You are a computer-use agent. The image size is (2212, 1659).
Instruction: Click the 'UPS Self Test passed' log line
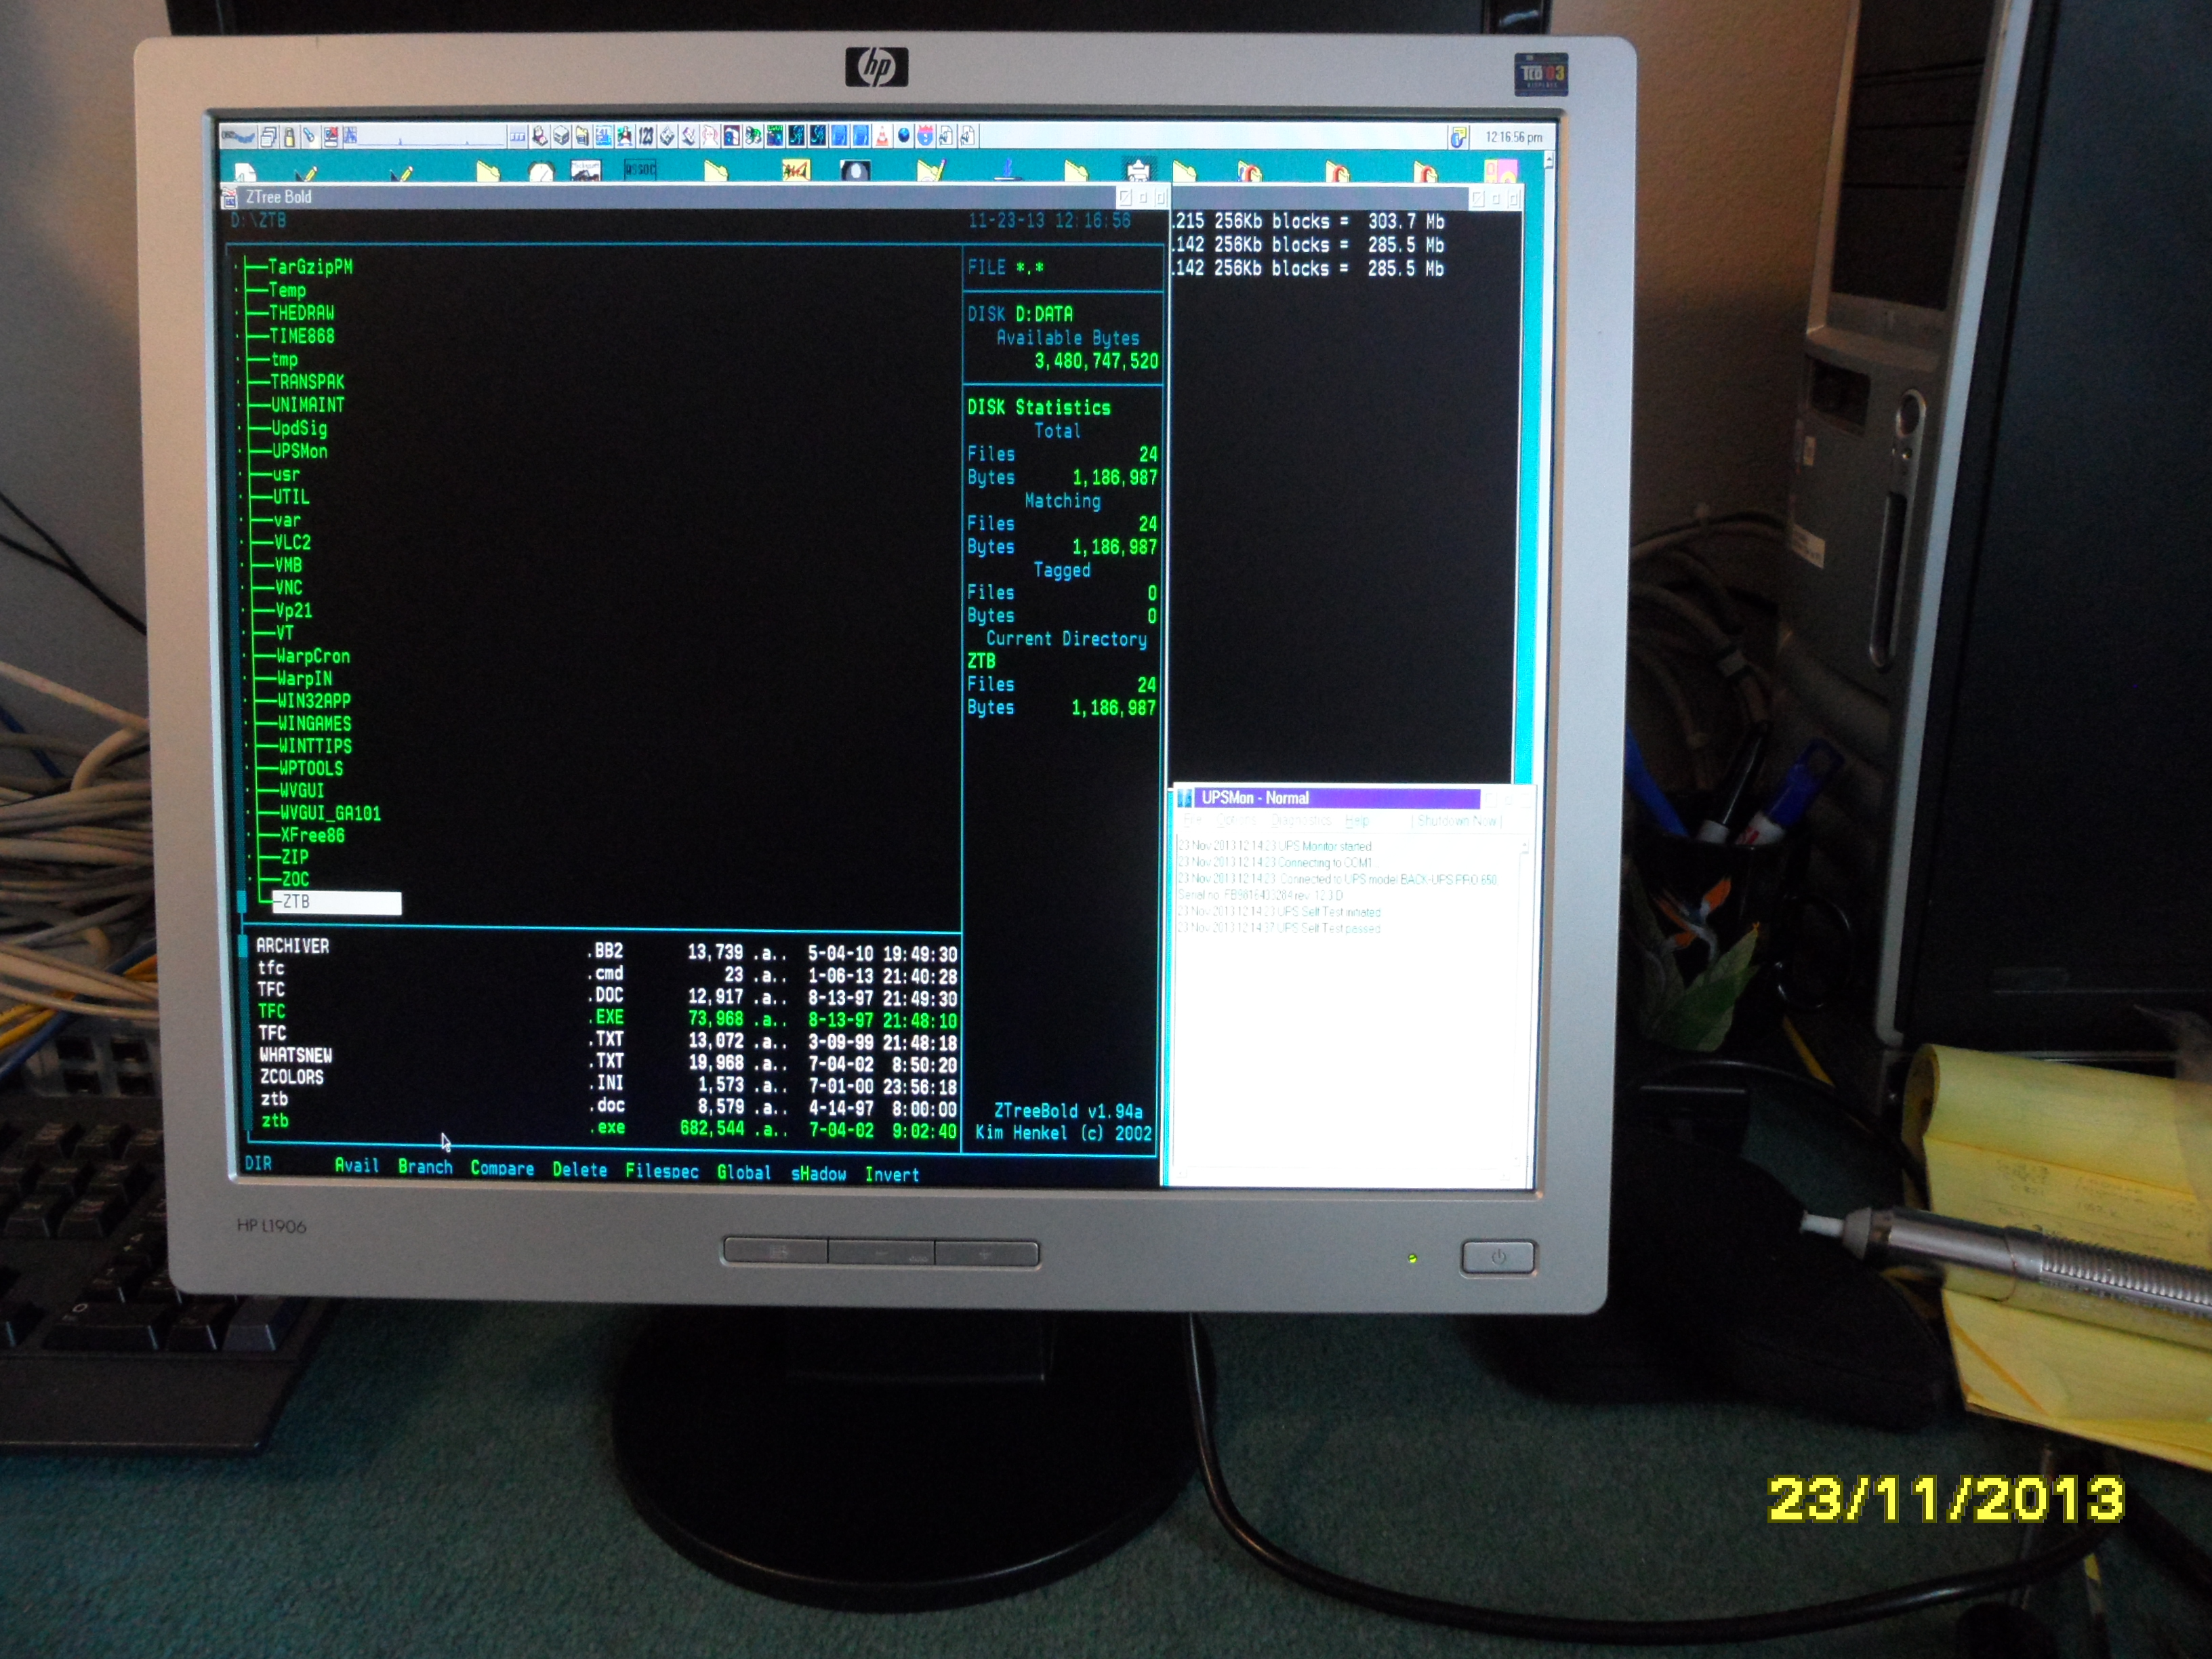point(1279,929)
